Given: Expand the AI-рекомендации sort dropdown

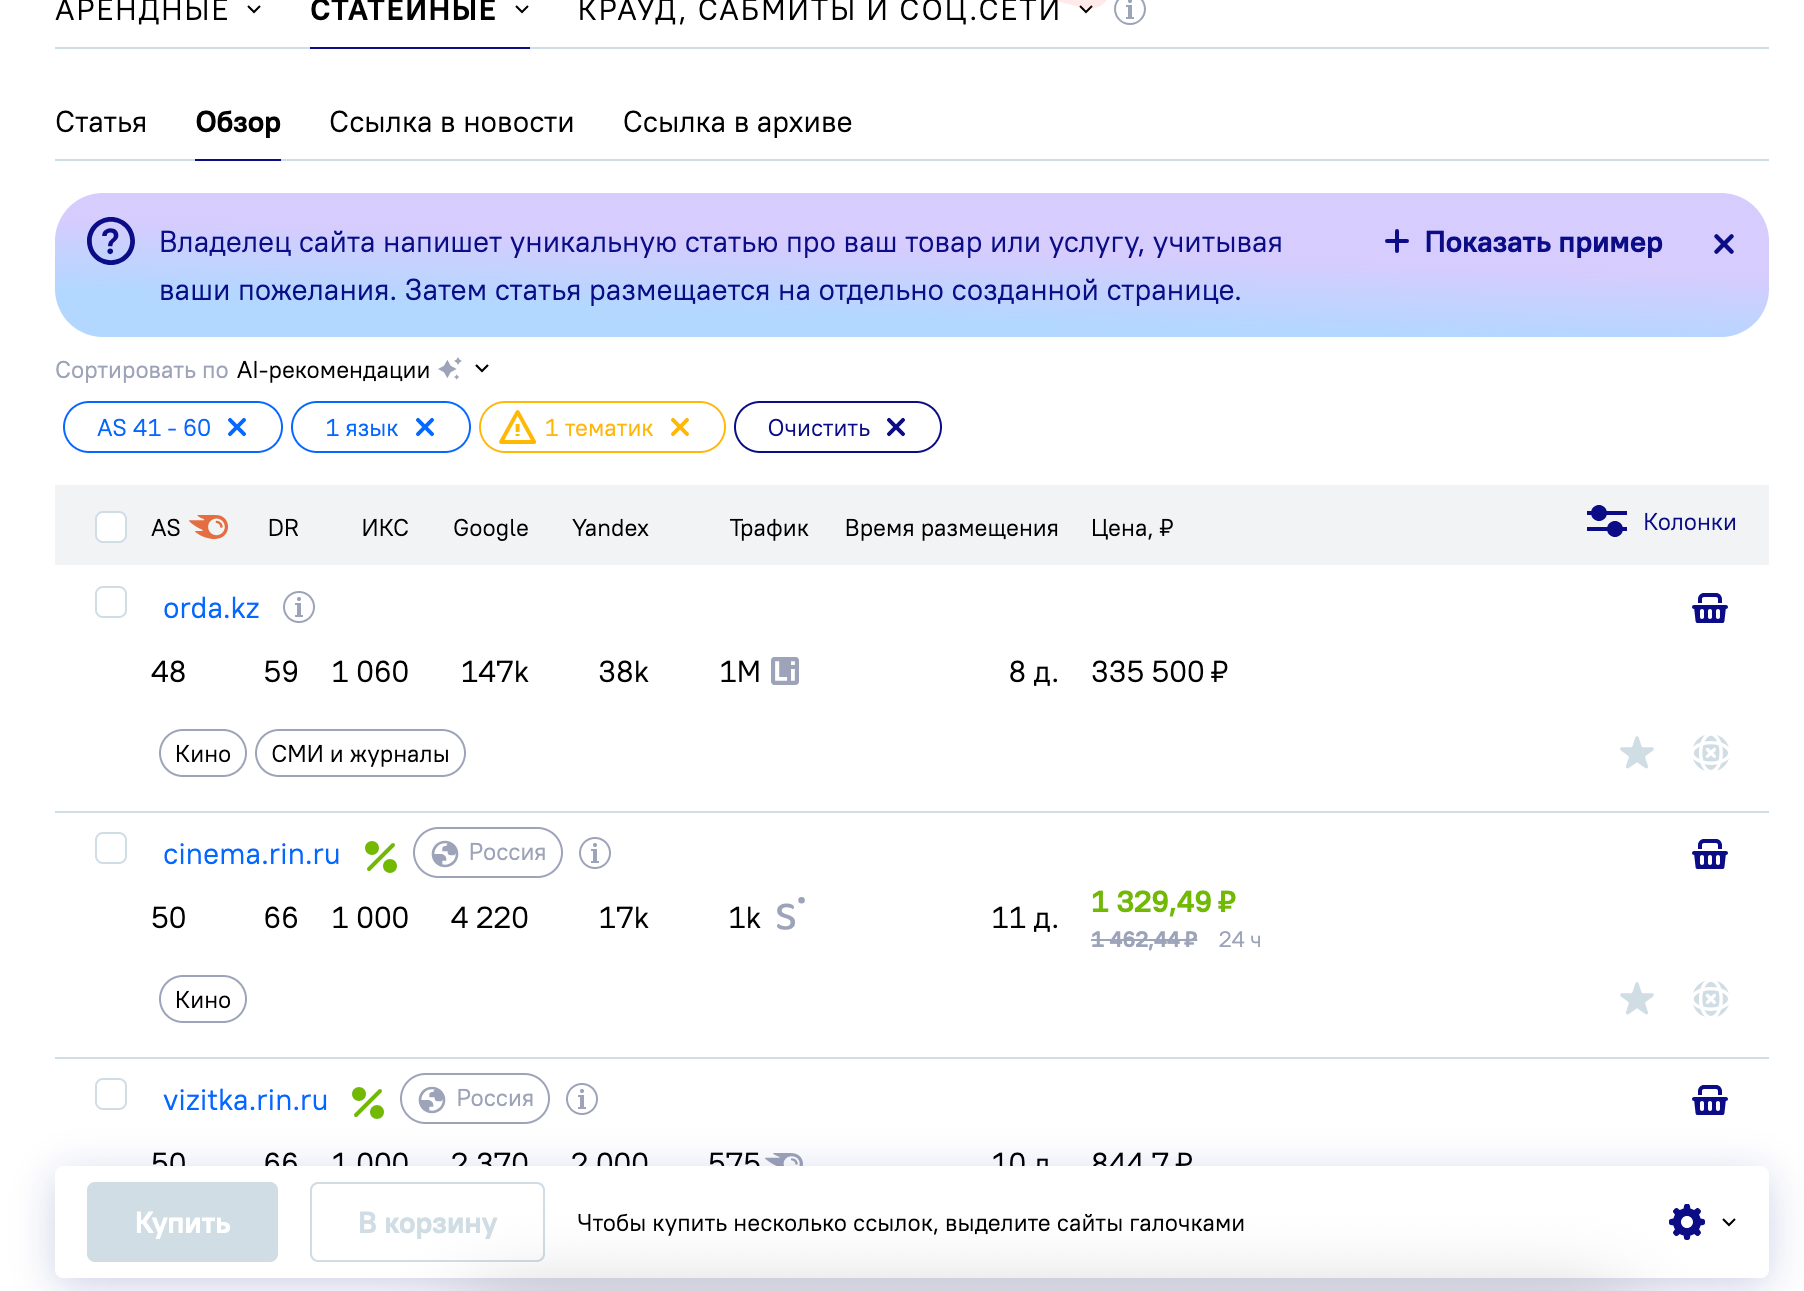Looking at the screenshot, I should tap(482, 369).
